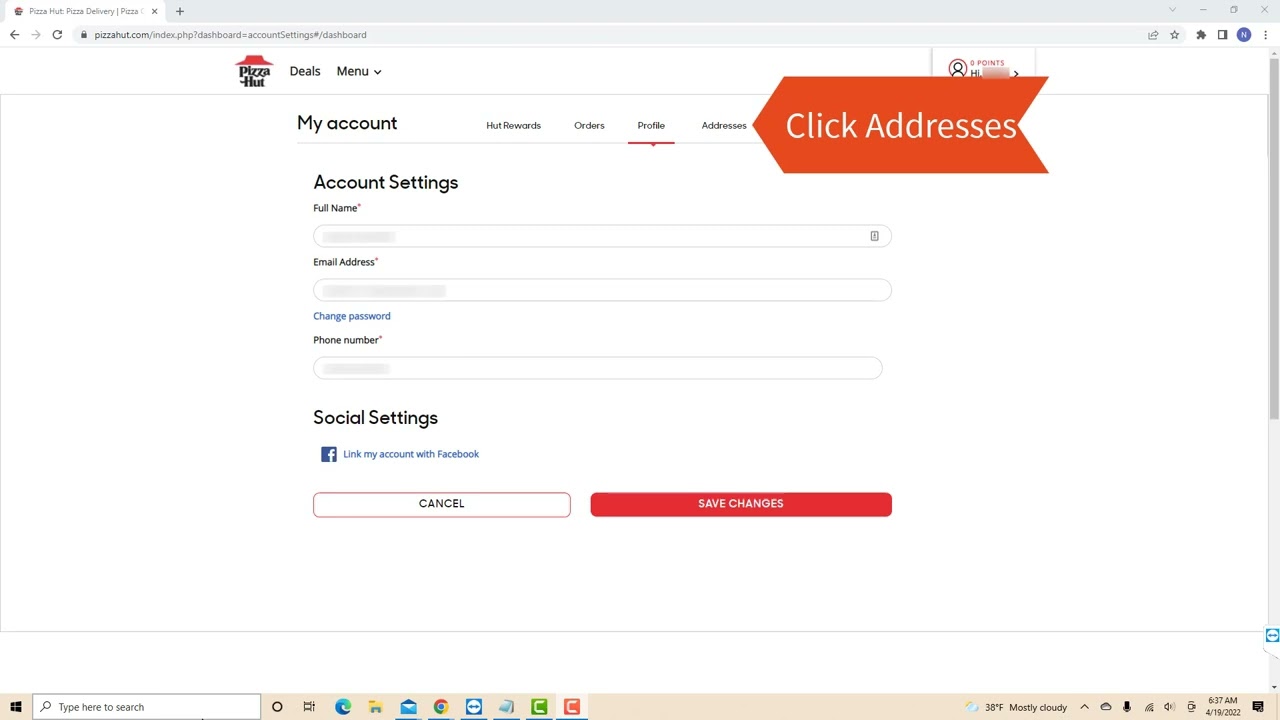
Task: Click the Pizza Hut logo
Action: [x=254, y=71]
